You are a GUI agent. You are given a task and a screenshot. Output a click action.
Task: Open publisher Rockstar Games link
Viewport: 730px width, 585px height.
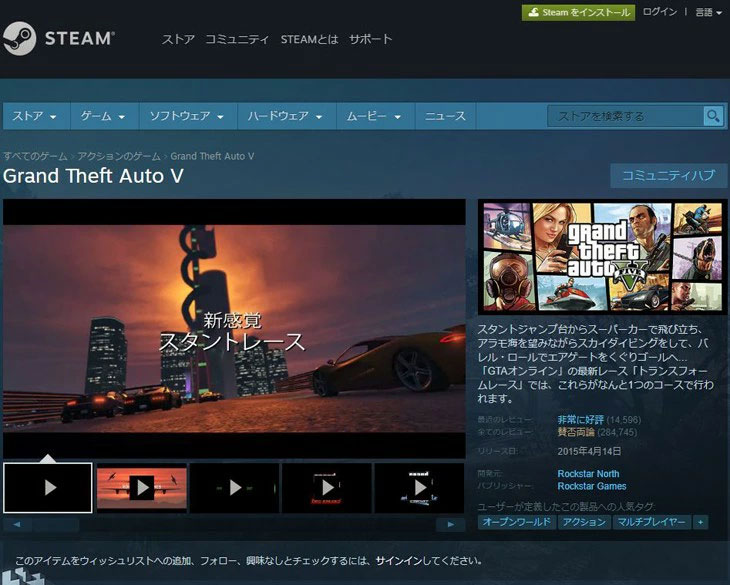click(x=592, y=486)
